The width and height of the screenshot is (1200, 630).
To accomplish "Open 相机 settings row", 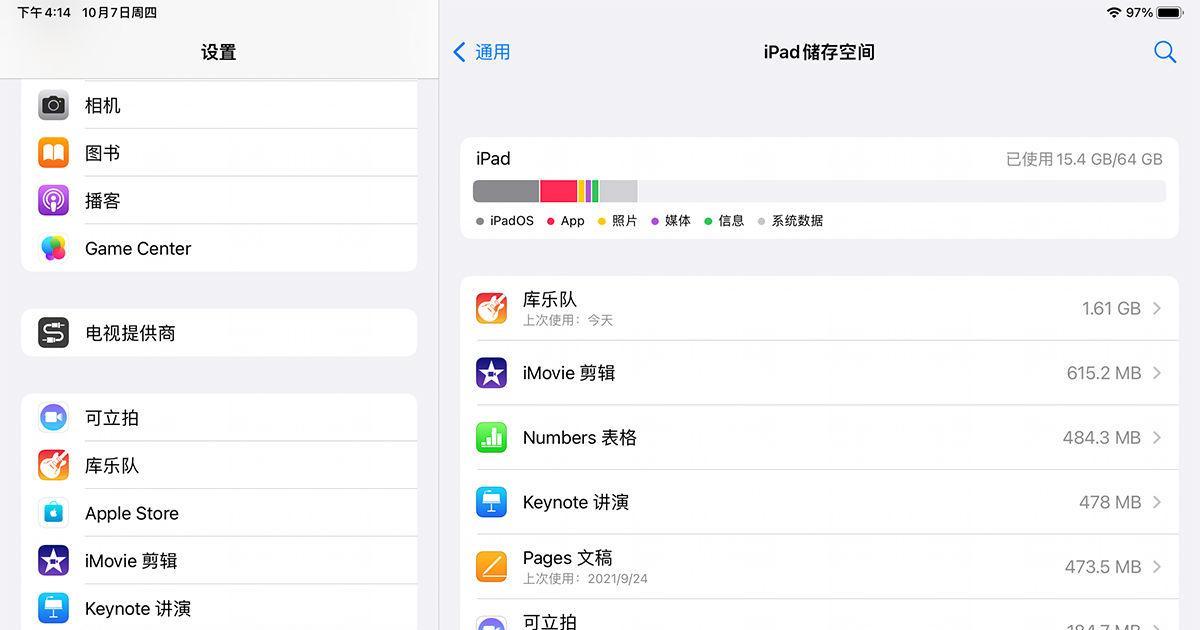I will pyautogui.click(x=219, y=105).
